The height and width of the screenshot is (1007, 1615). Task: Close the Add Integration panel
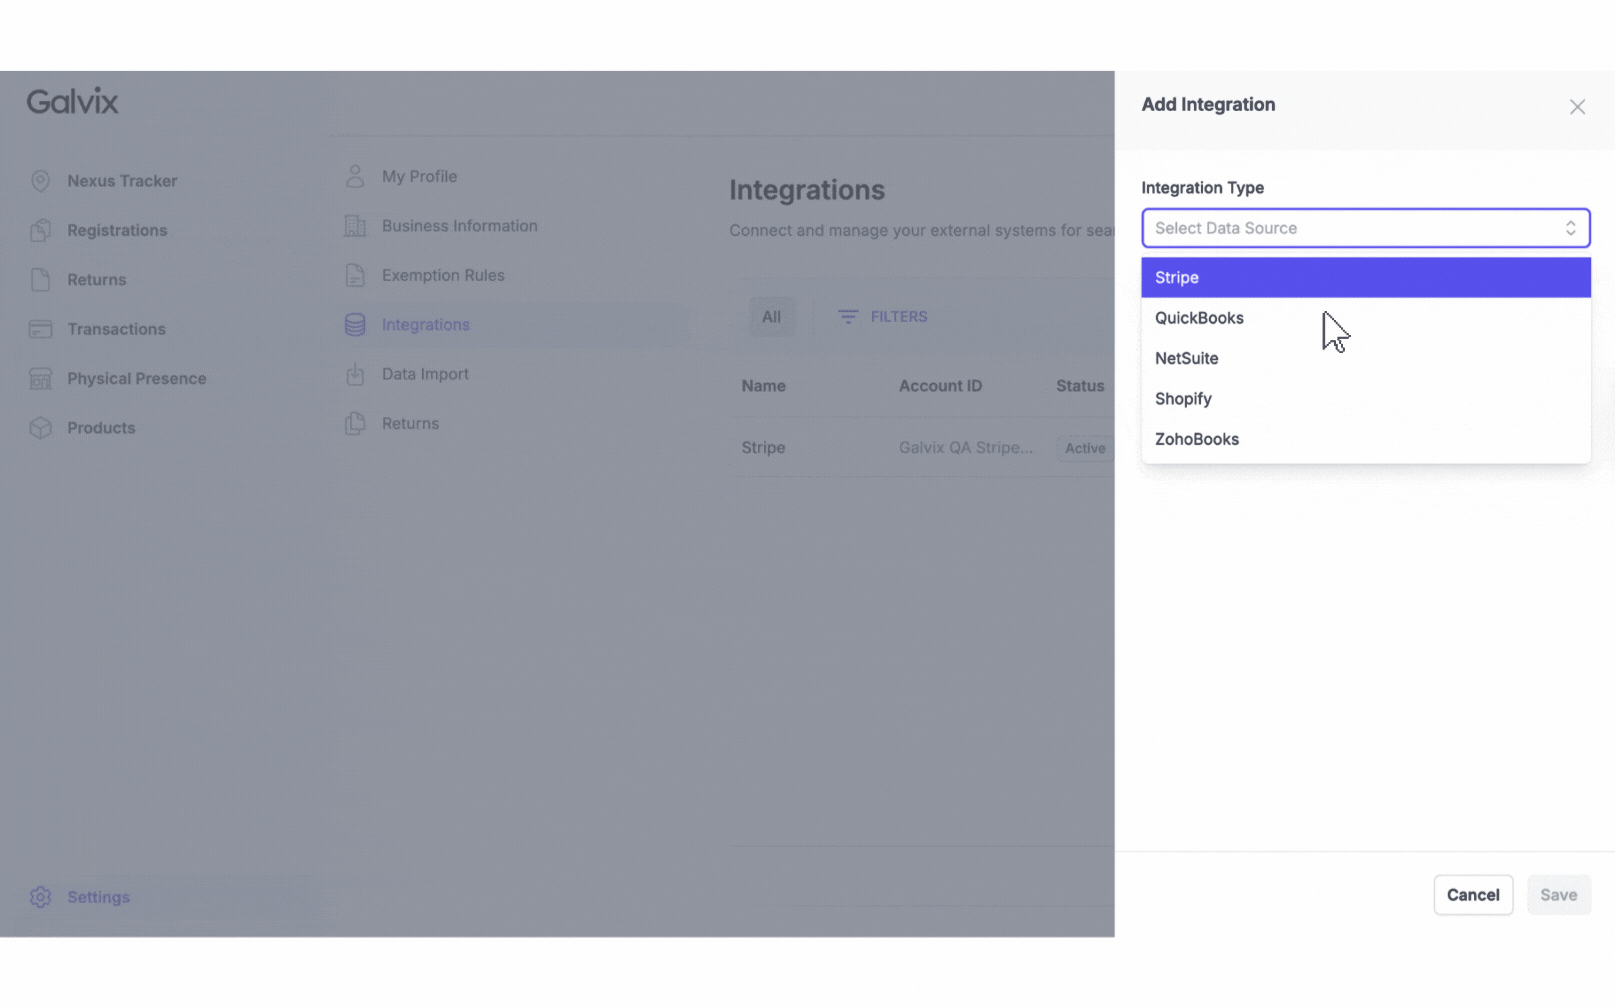coord(1577,107)
